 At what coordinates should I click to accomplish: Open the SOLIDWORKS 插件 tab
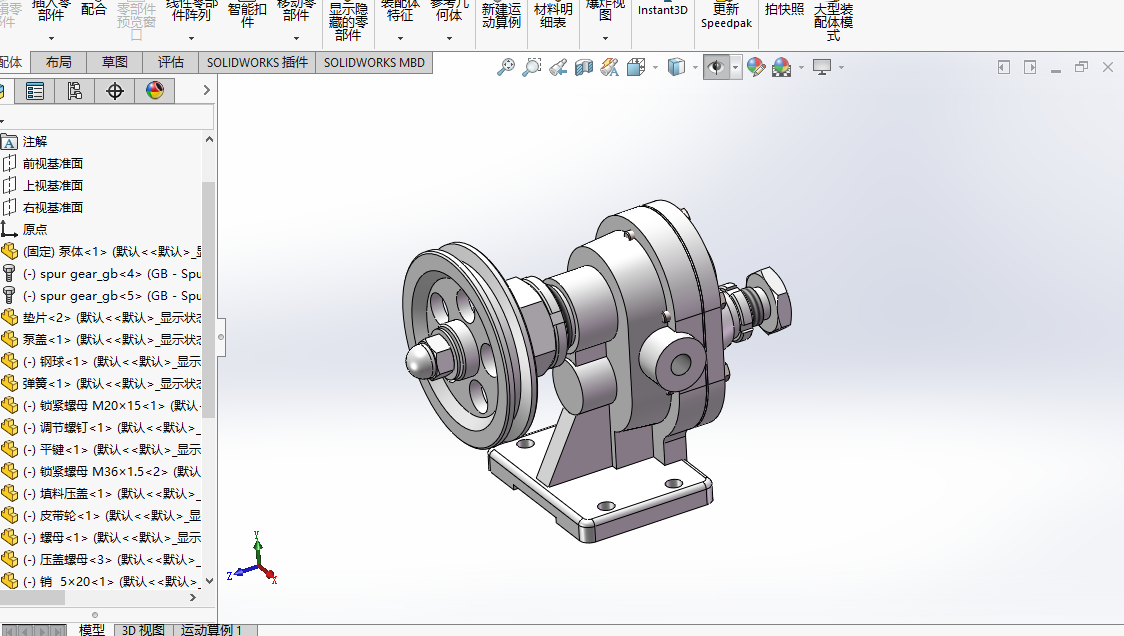pyautogui.click(x=257, y=62)
